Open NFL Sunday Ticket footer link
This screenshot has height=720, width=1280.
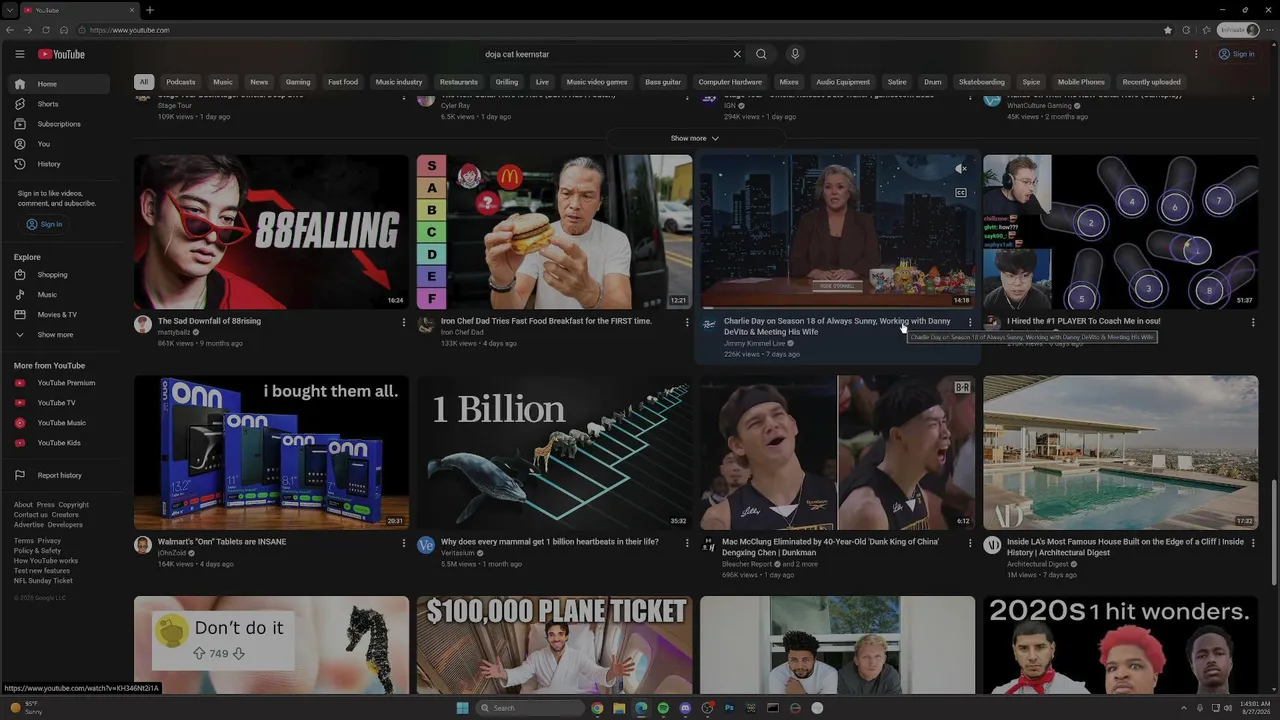(43, 581)
